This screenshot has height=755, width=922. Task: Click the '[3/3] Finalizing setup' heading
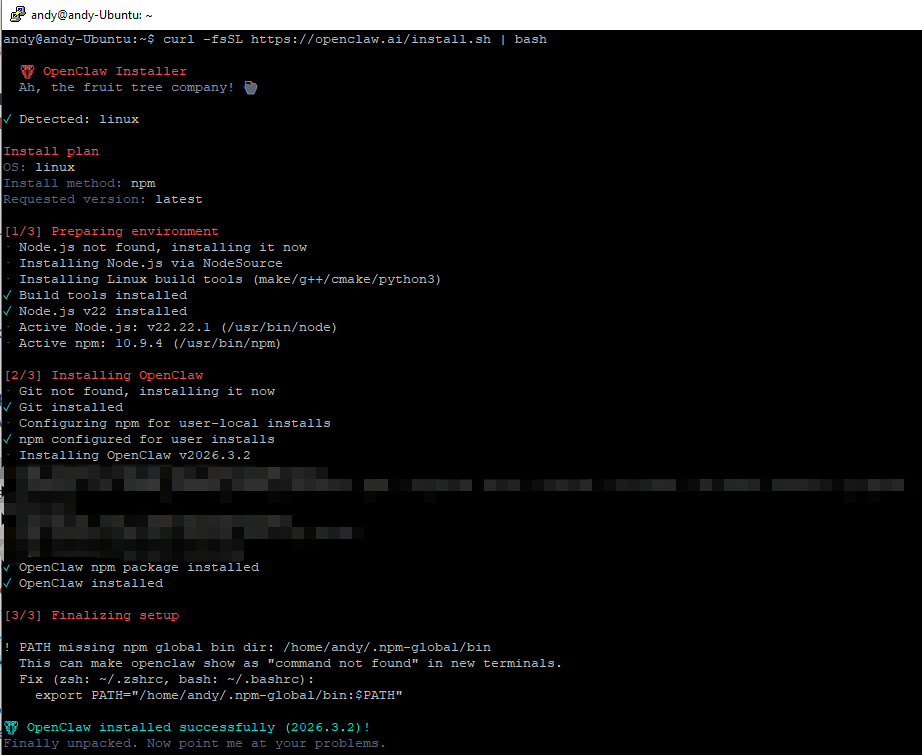pos(91,616)
